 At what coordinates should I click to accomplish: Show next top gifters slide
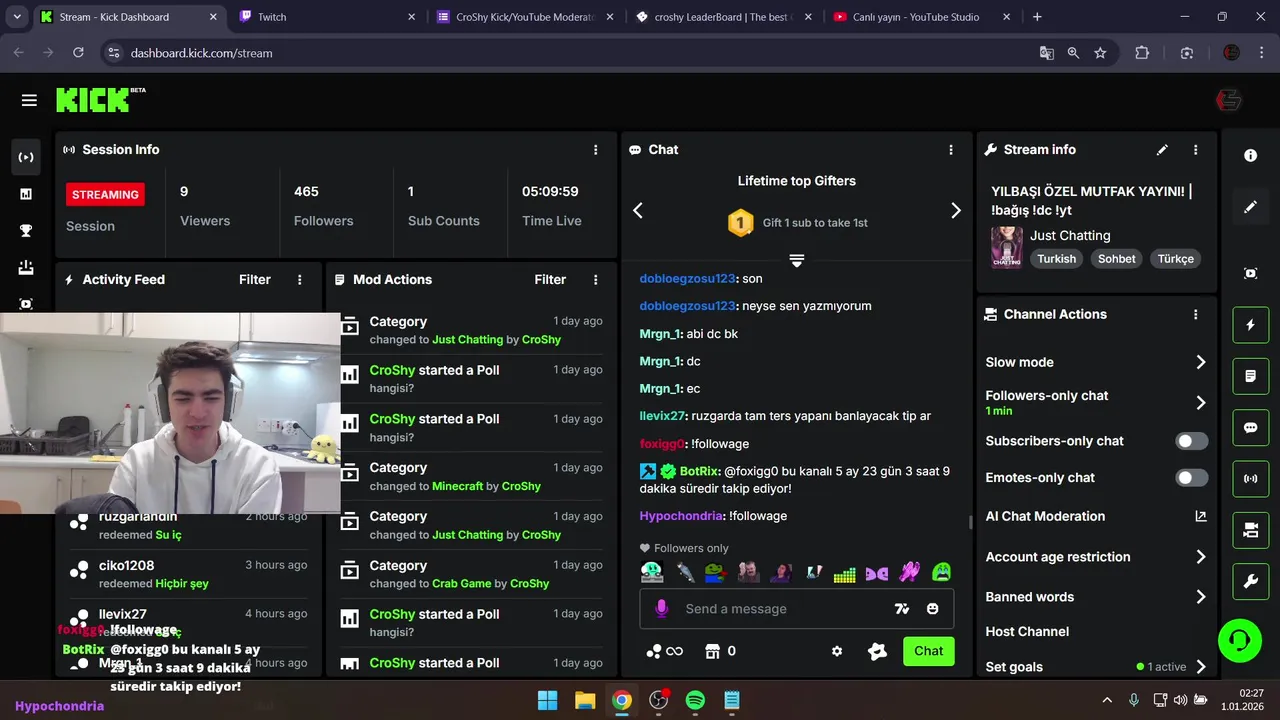[x=955, y=210]
